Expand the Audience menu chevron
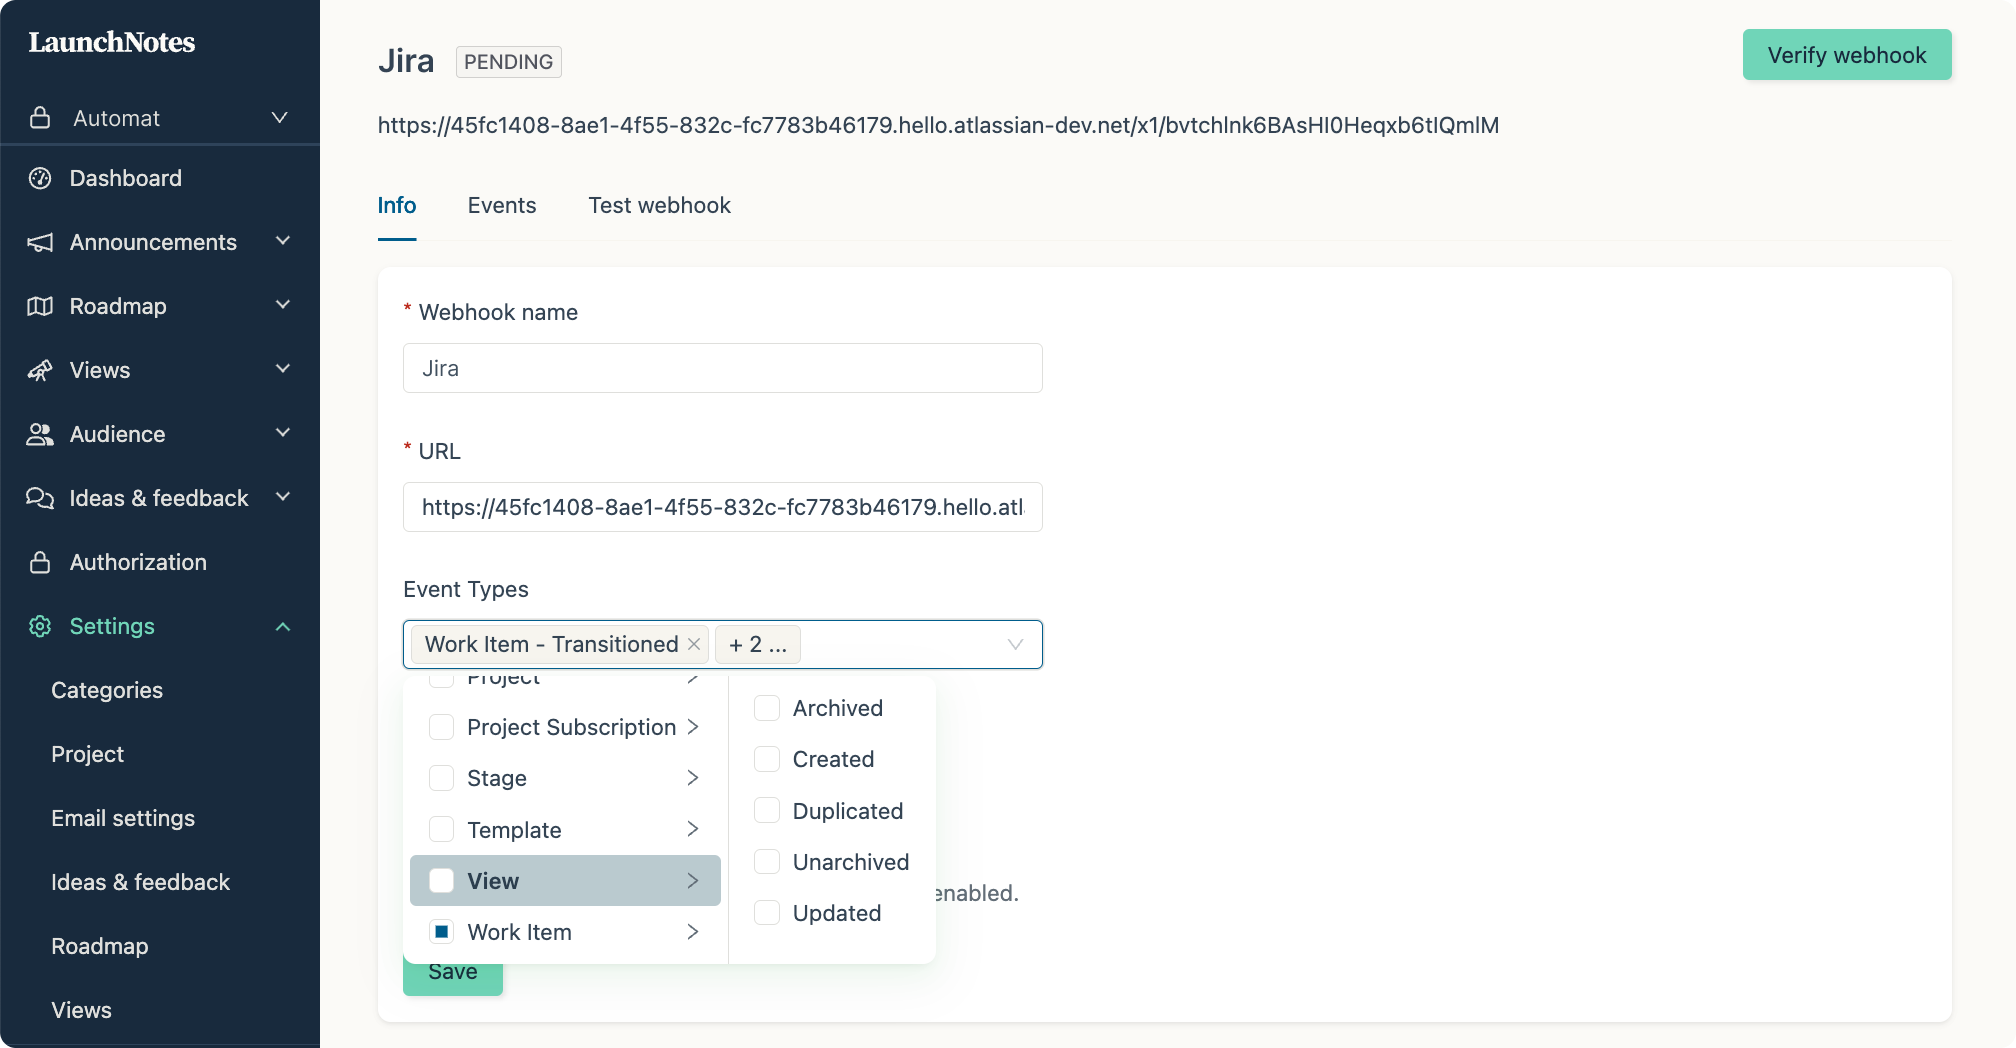The height and width of the screenshot is (1048, 2016). 283,433
